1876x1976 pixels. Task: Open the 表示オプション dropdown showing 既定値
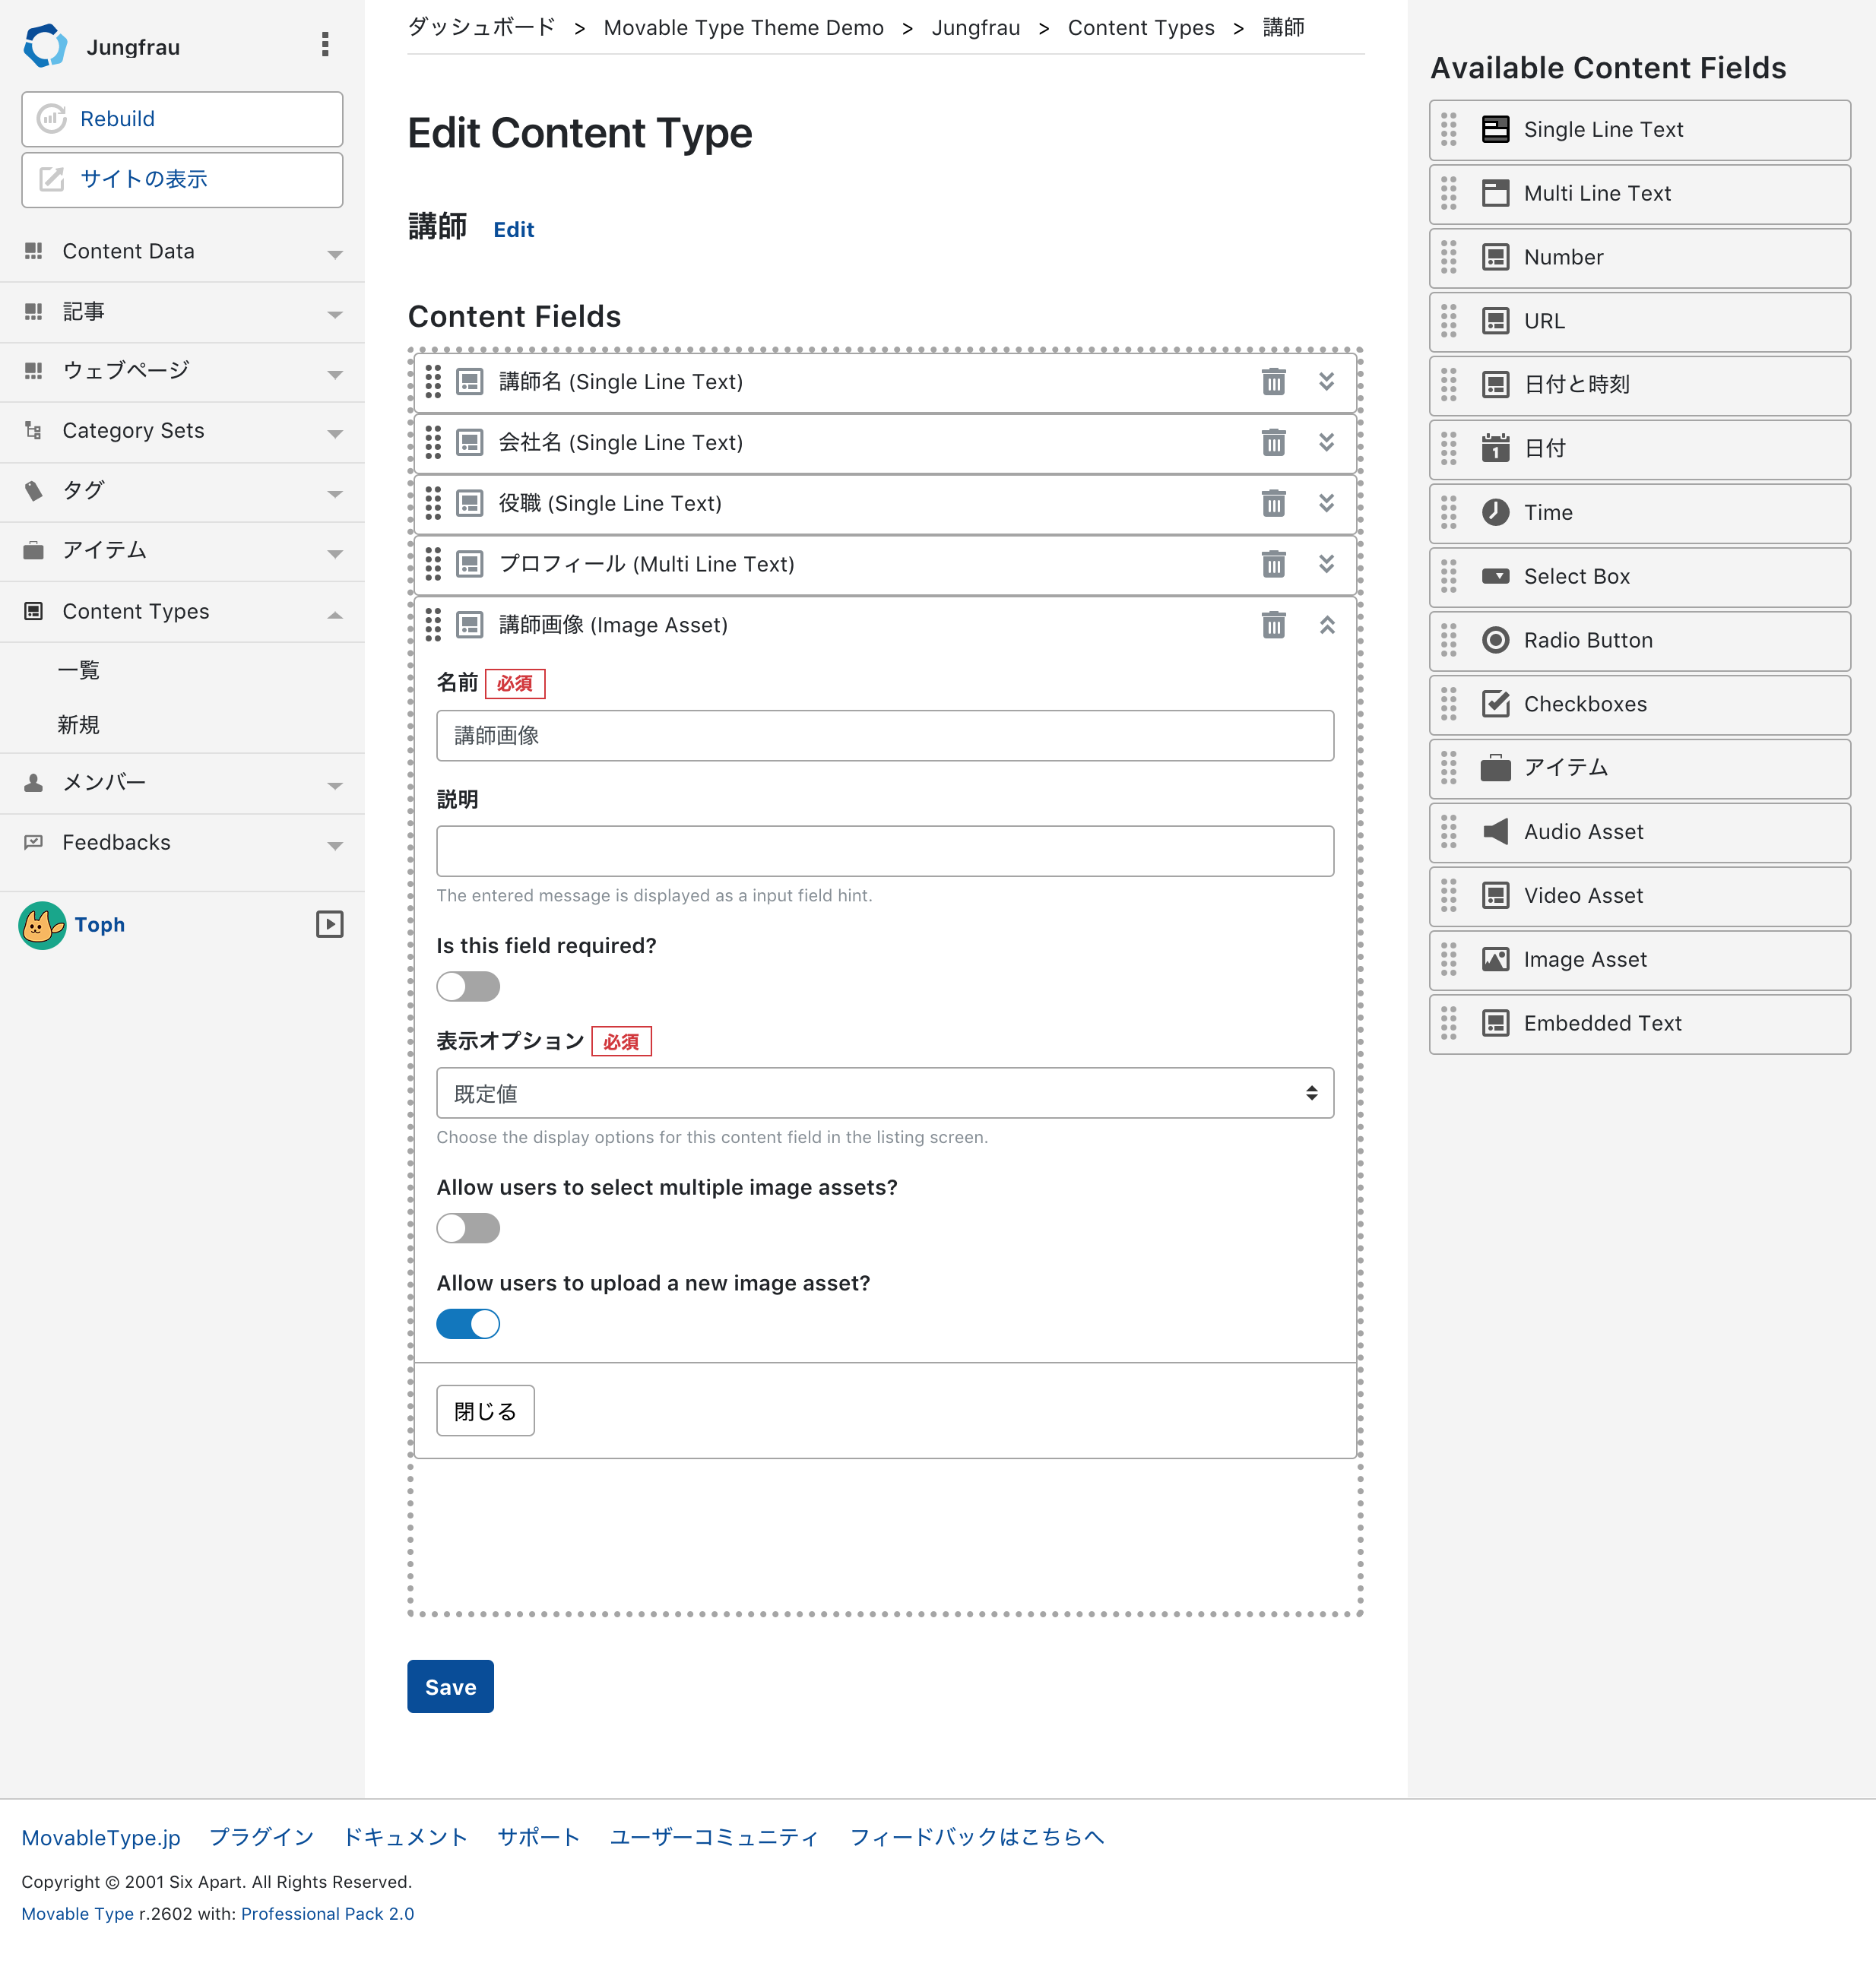(885, 1093)
